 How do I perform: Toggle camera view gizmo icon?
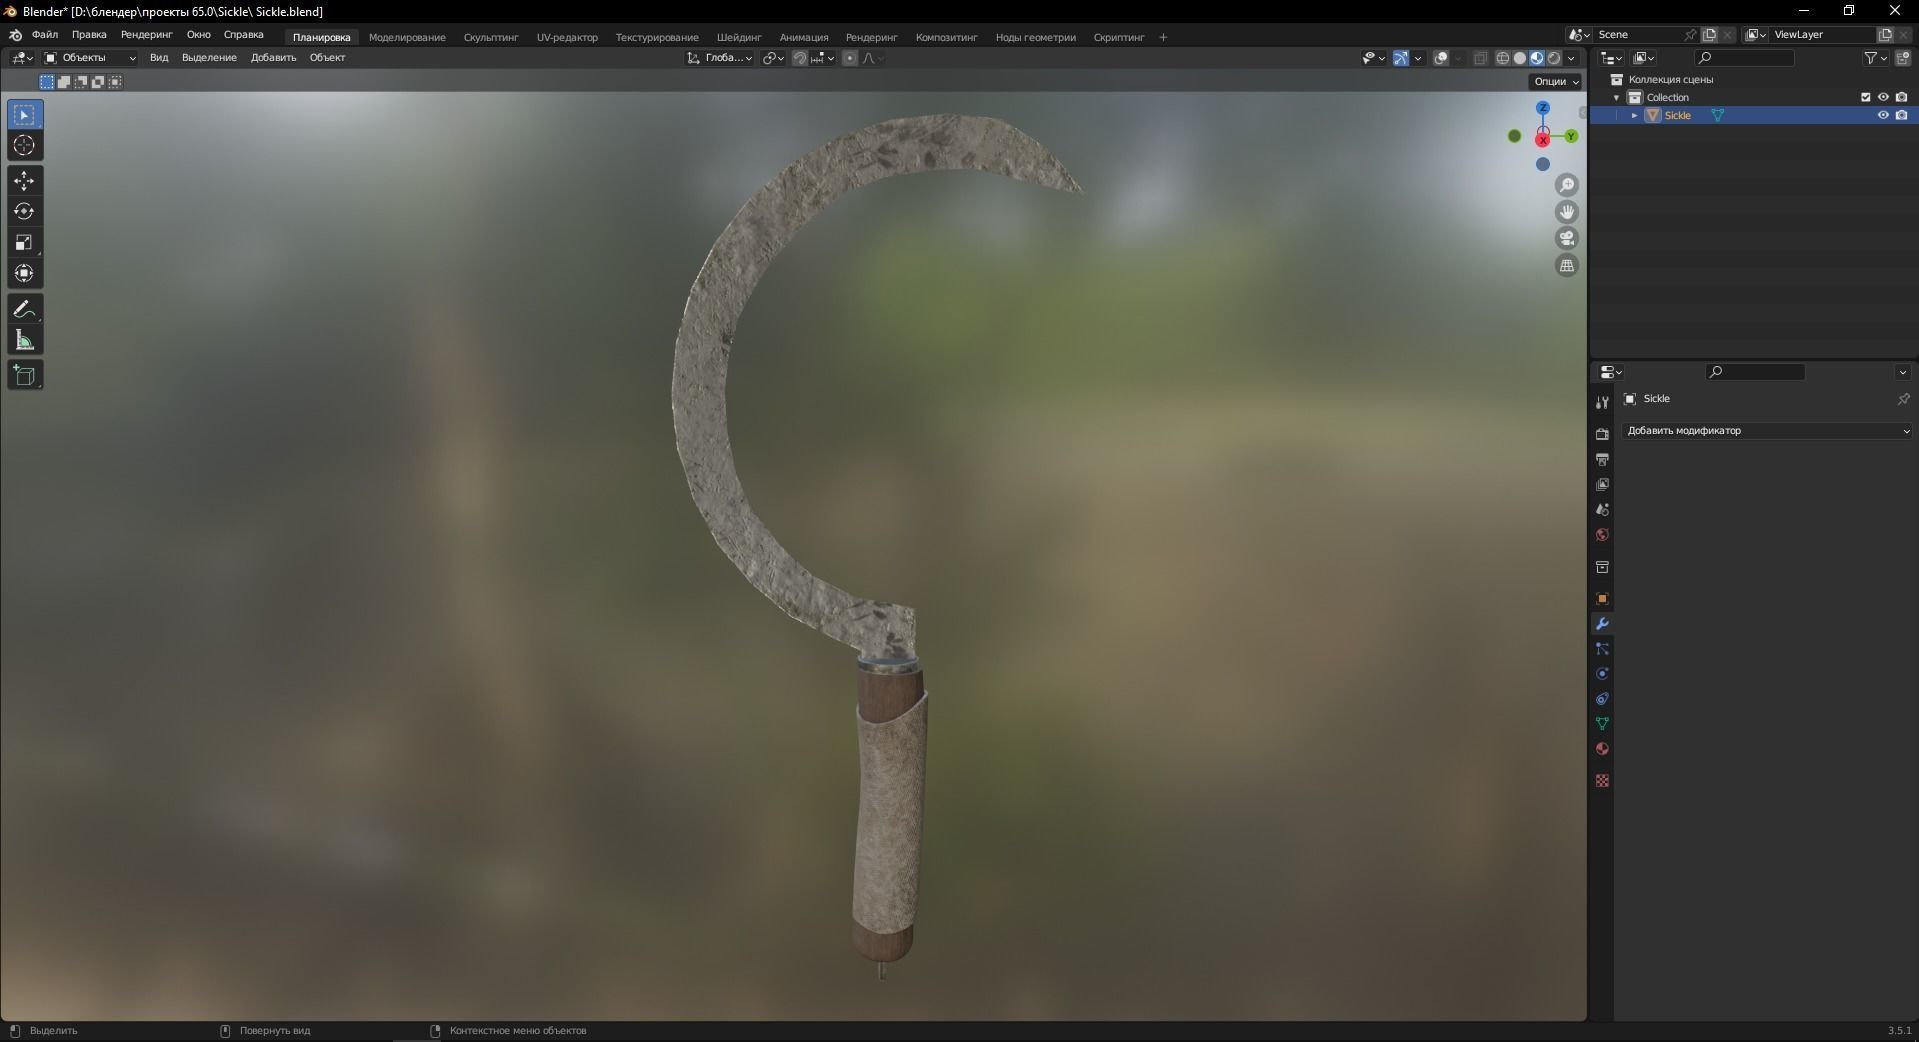click(x=1567, y=238)
